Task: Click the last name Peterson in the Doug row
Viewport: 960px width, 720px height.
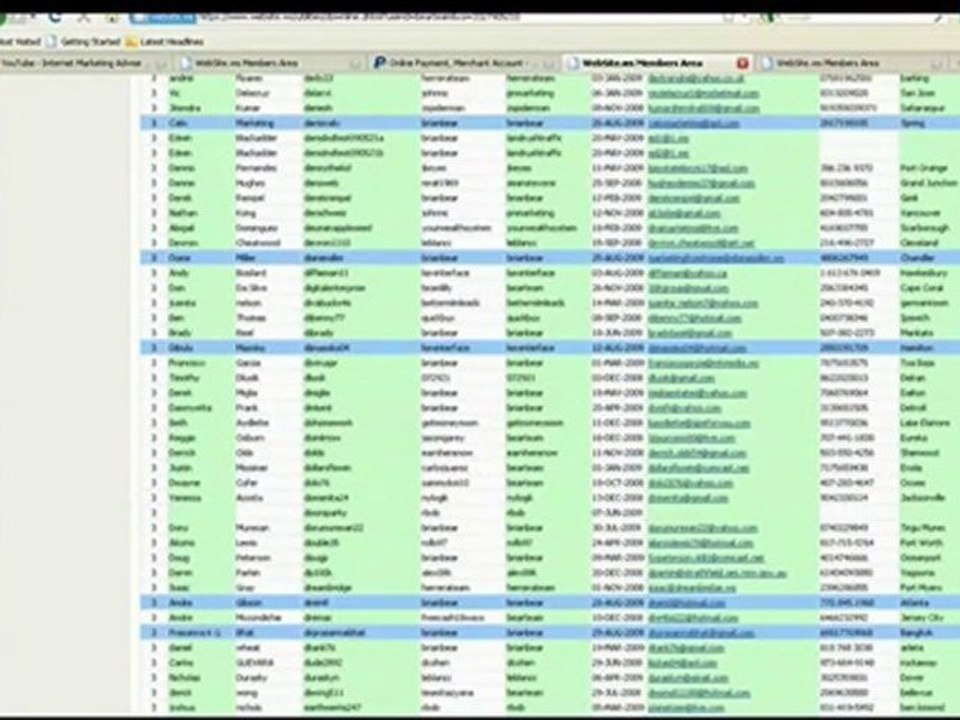Action: coord(253,558)
